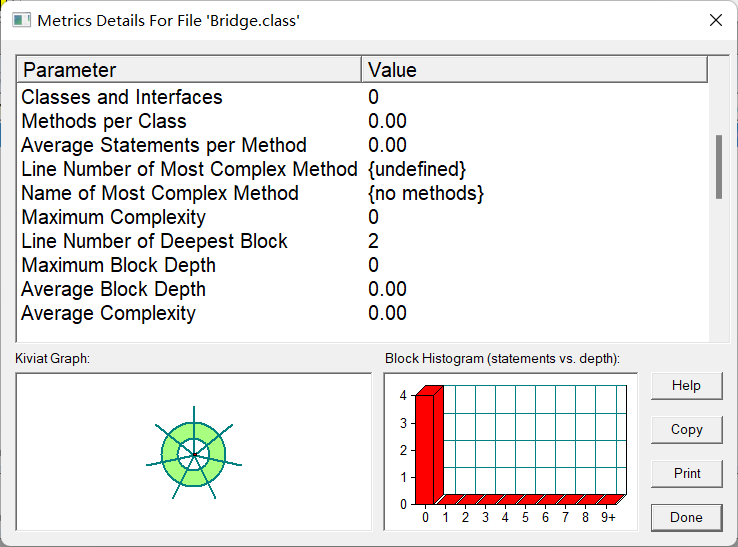Click the red histogram bar at depth 0
This screenshot has height=547, width=738.
point(425,448)
